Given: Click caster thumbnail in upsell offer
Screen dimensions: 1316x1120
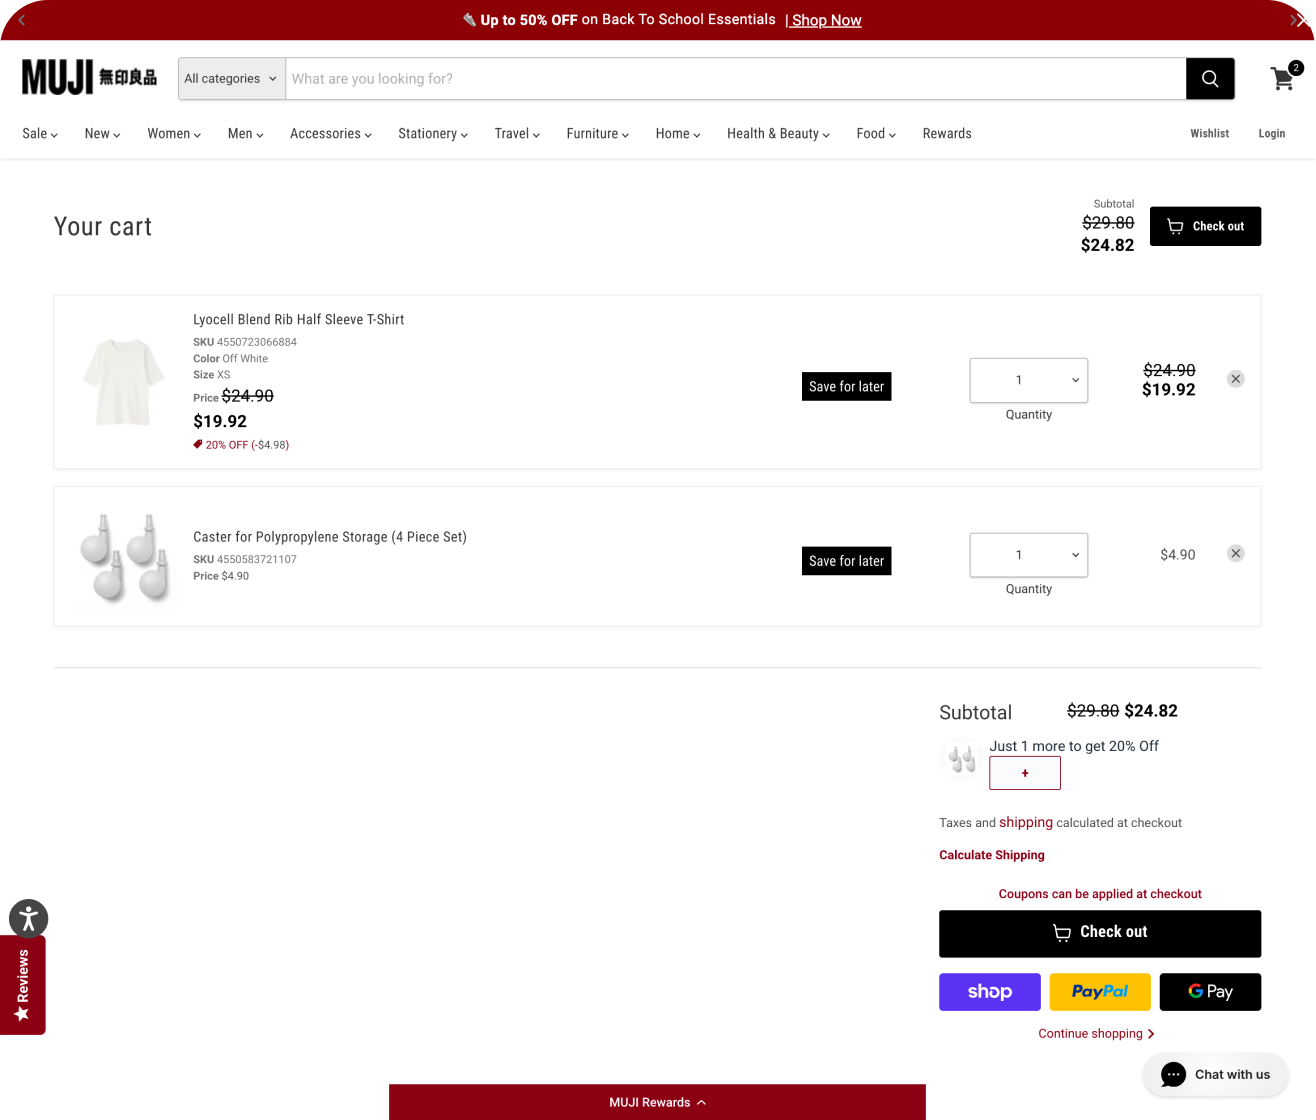Looking at the screenshot, I should coord(961,758).
